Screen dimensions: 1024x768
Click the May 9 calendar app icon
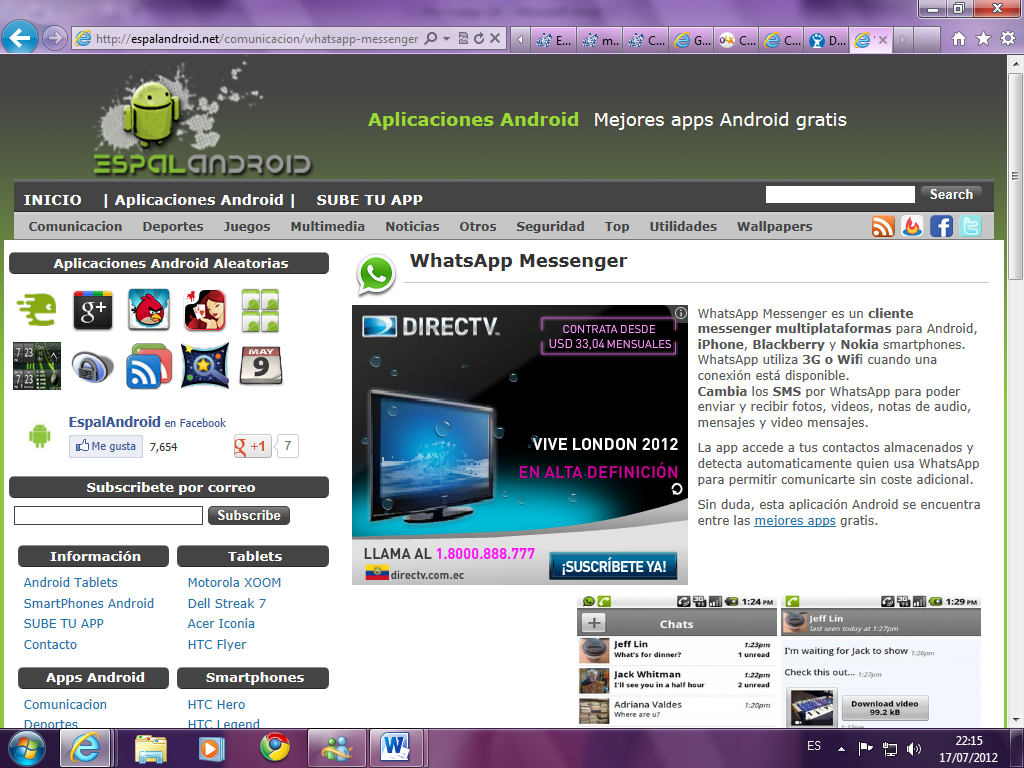tap(261, 366)
